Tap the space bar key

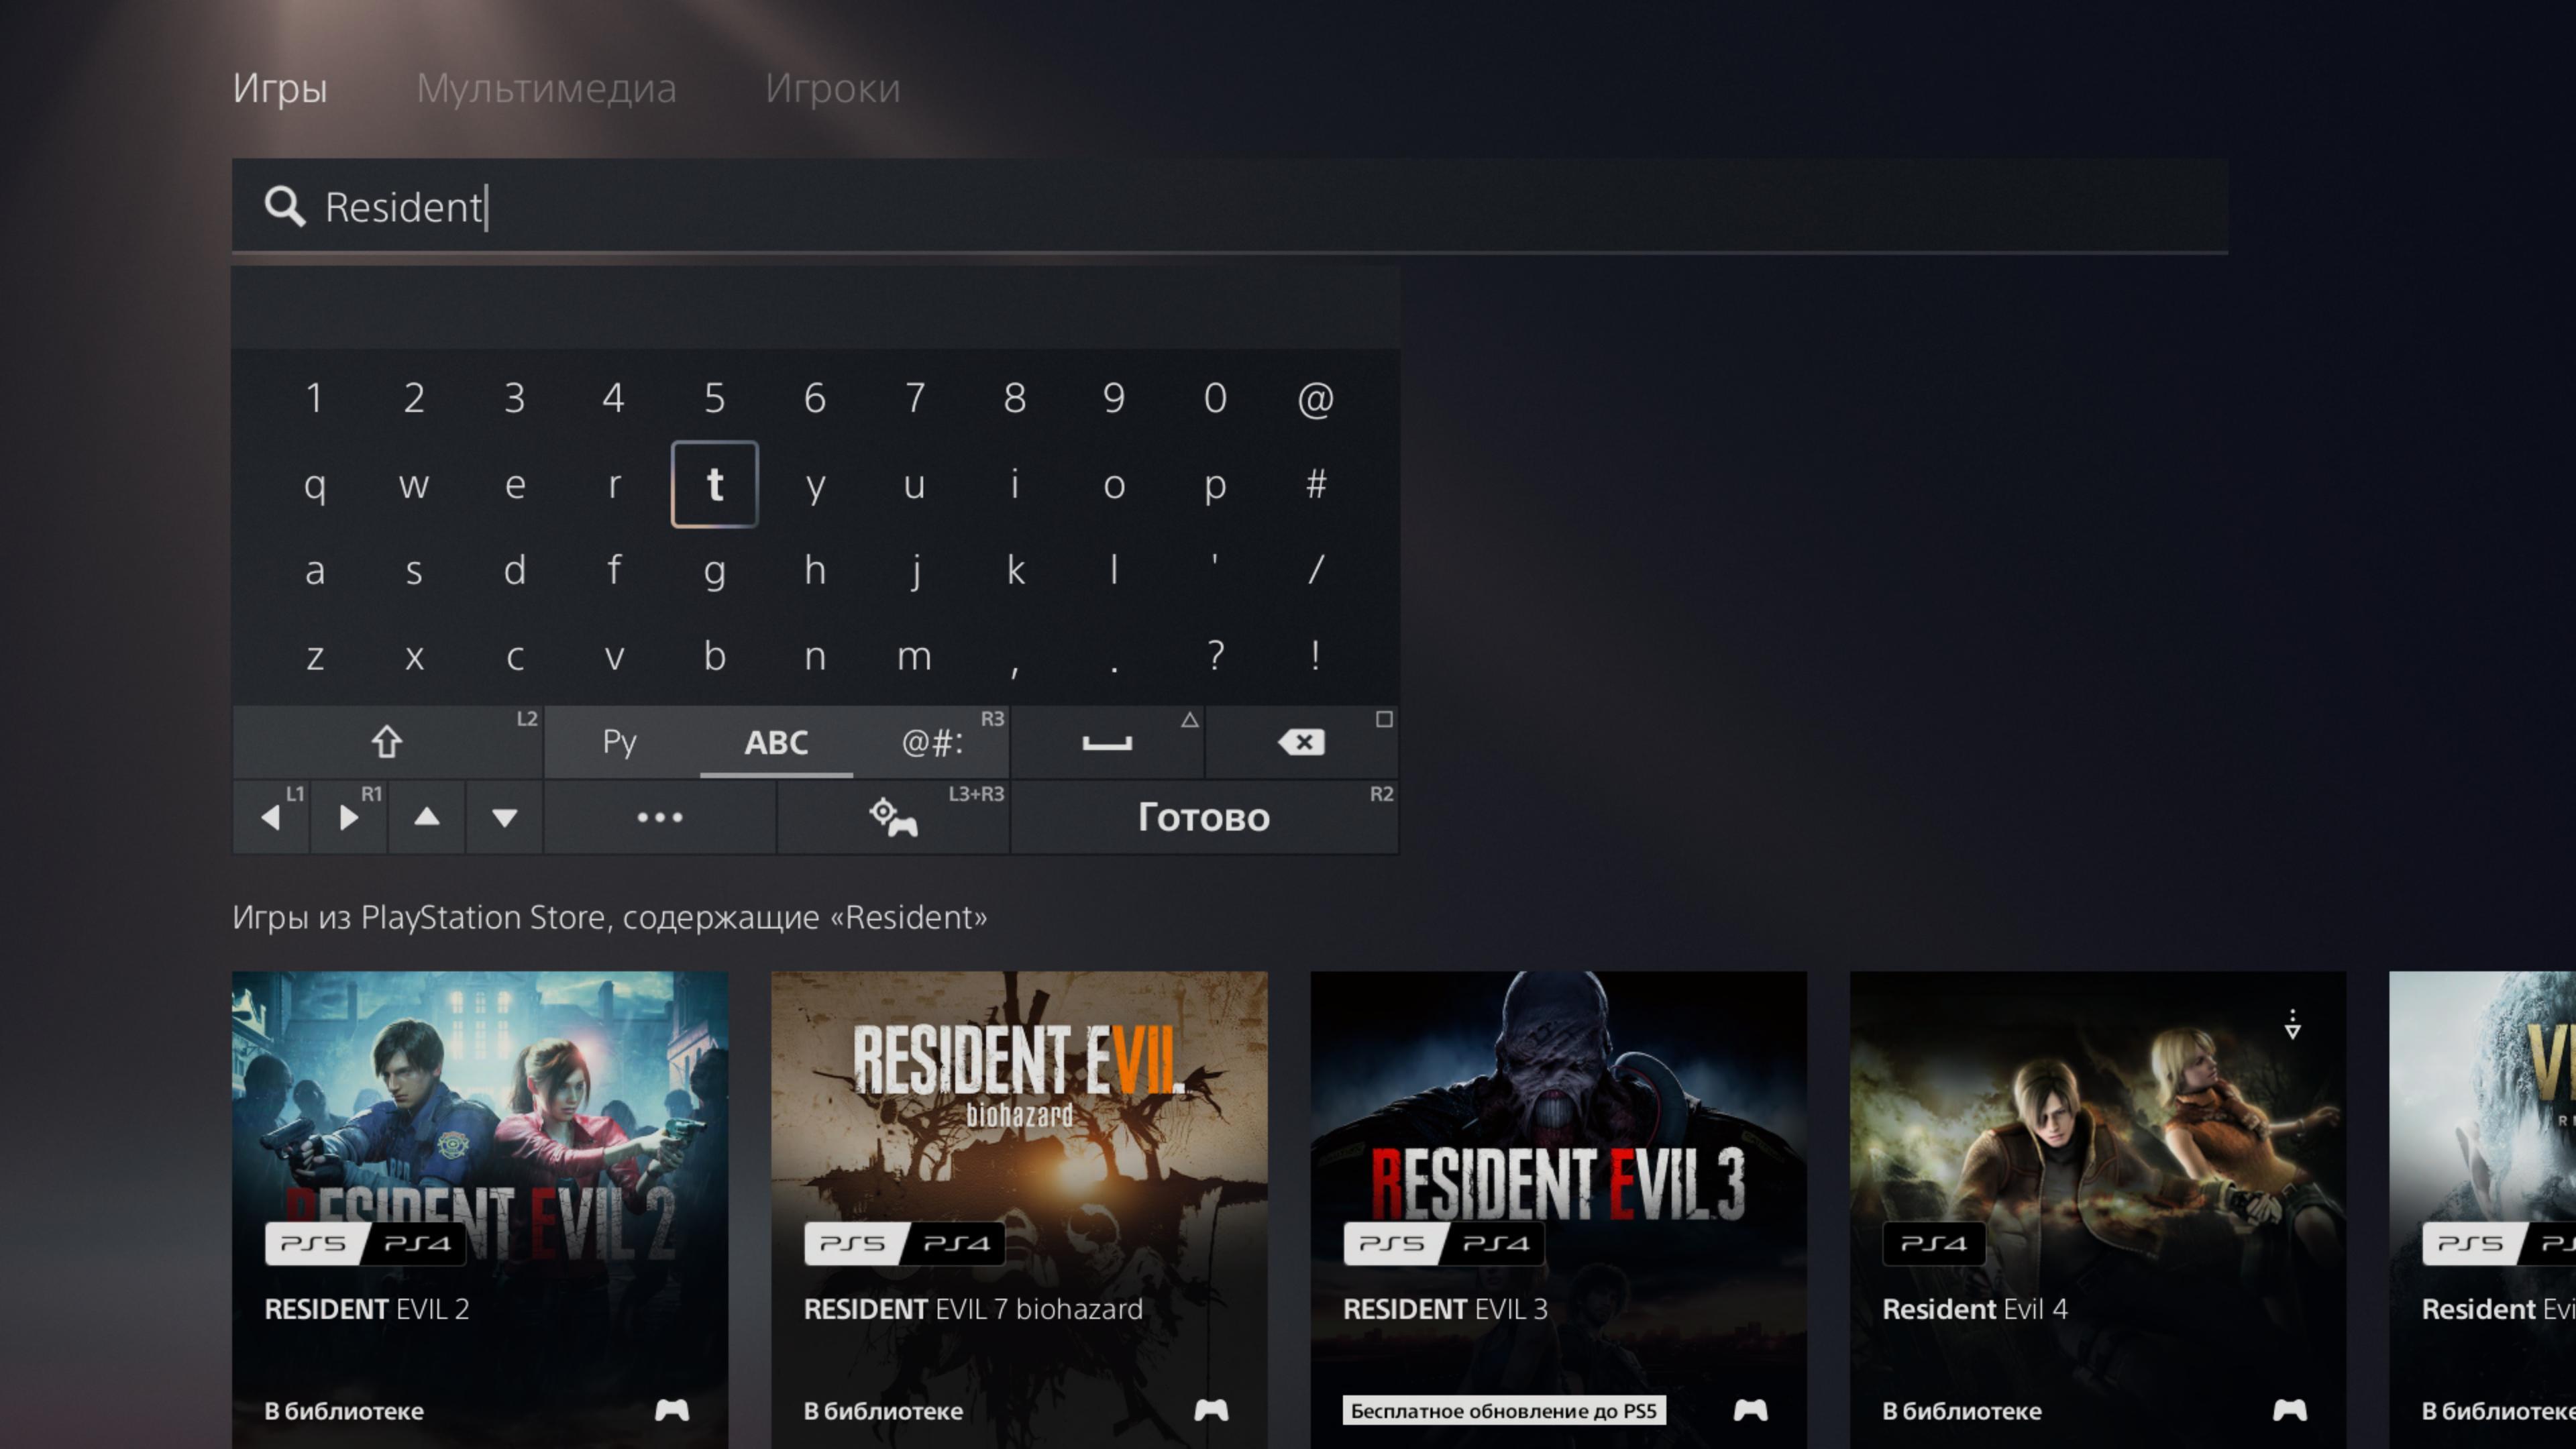click(x=1107, y=742)
